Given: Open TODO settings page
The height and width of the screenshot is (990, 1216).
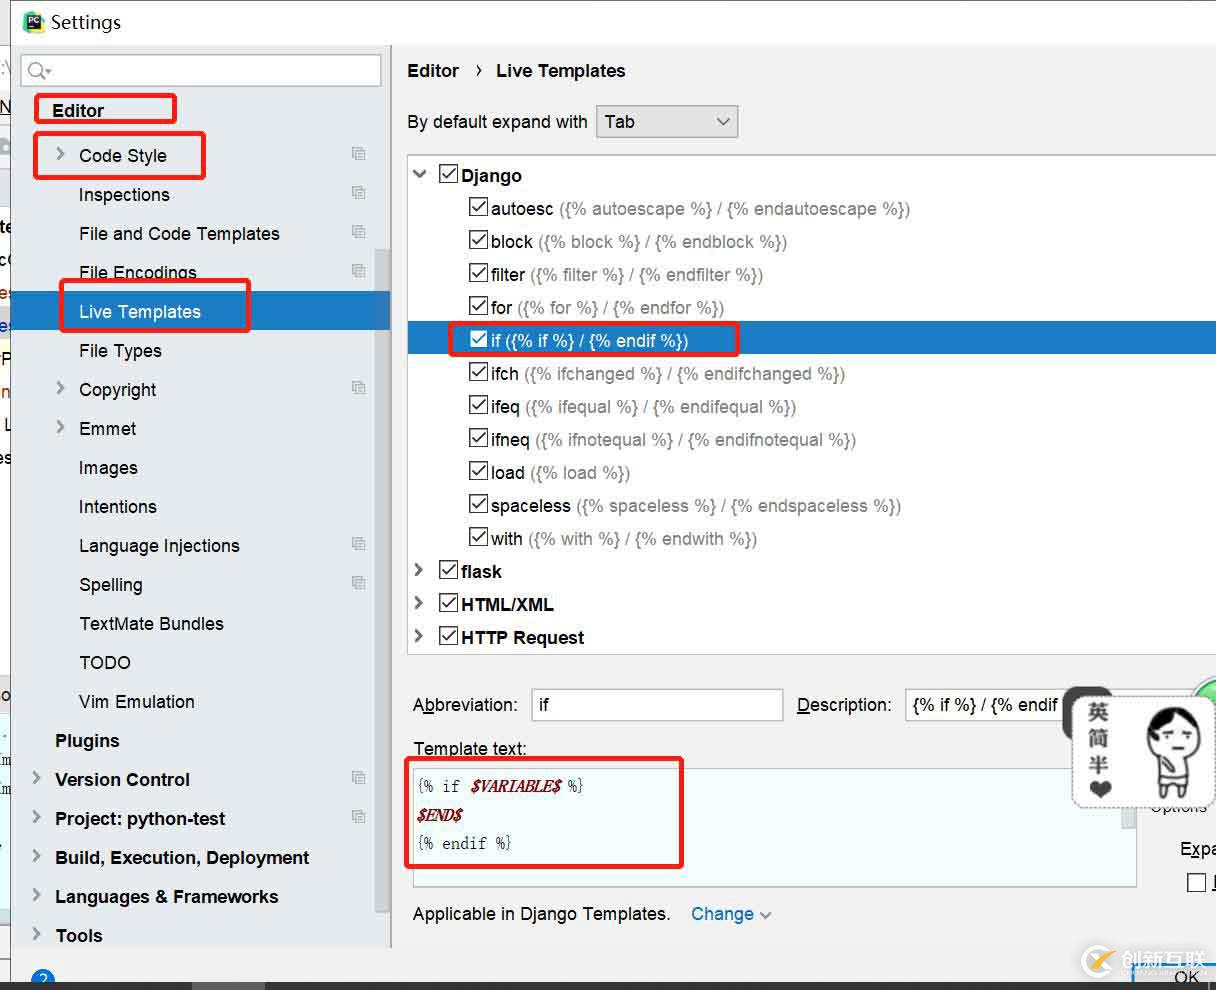Looking at the screenshot, I should pyautogui.click(x=105, y=663).
